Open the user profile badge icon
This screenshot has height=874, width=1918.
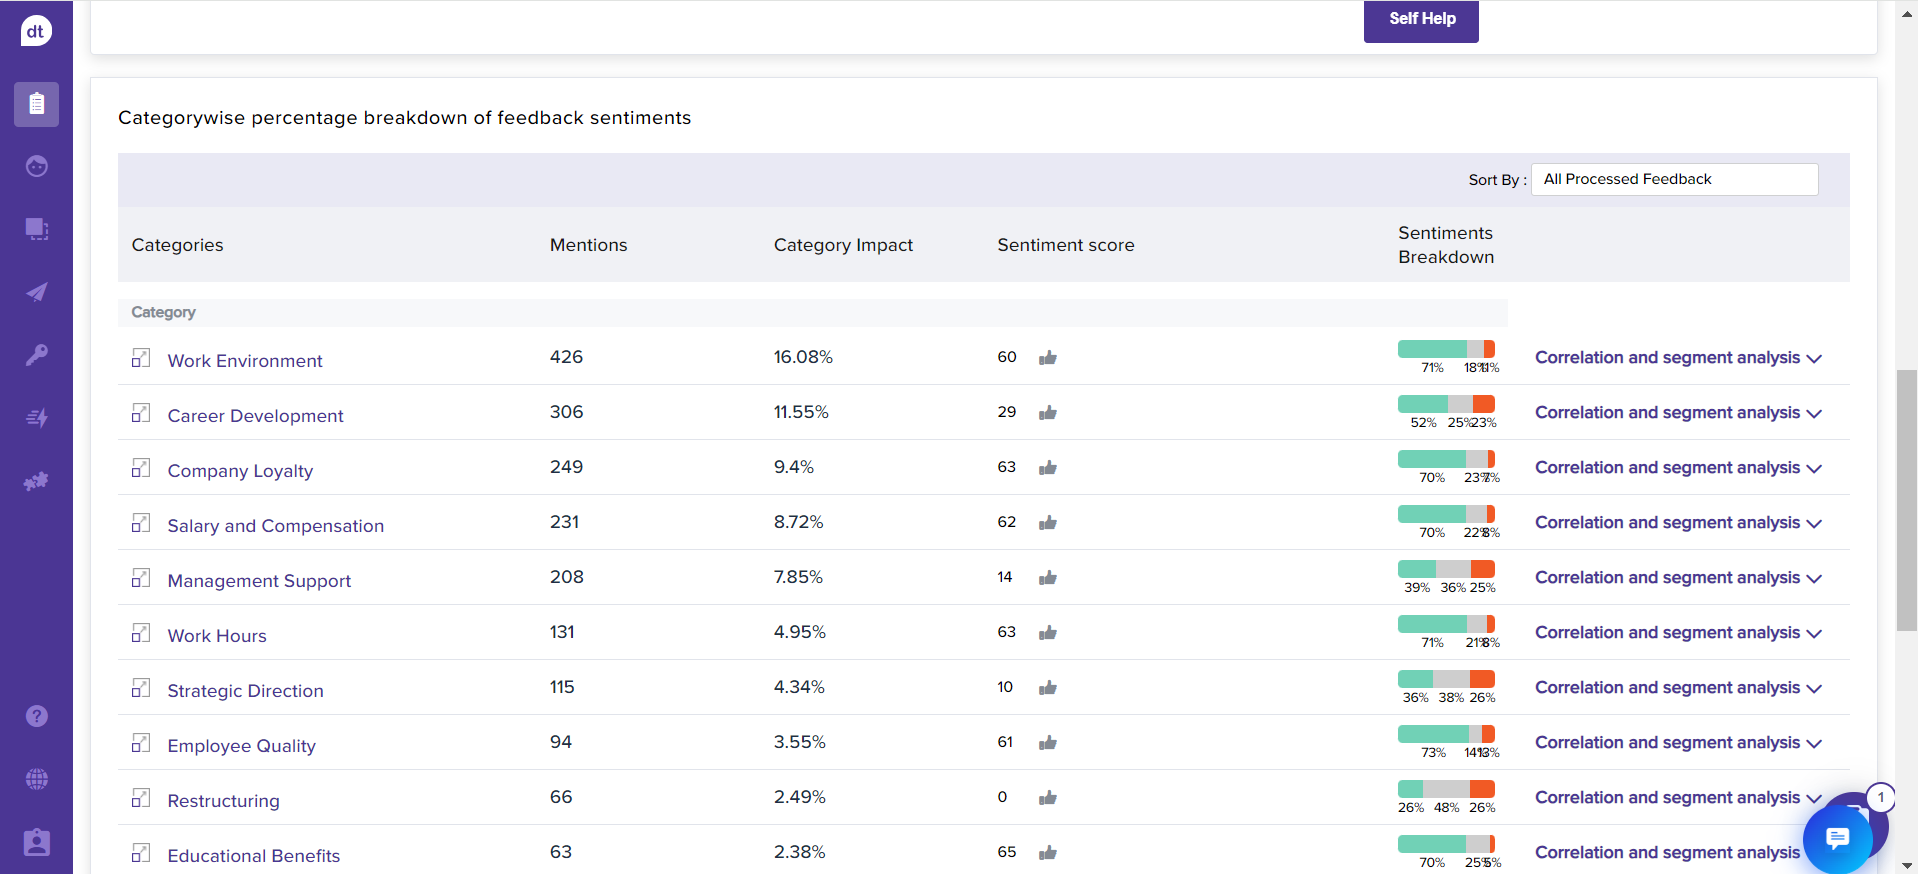[36, 842]
